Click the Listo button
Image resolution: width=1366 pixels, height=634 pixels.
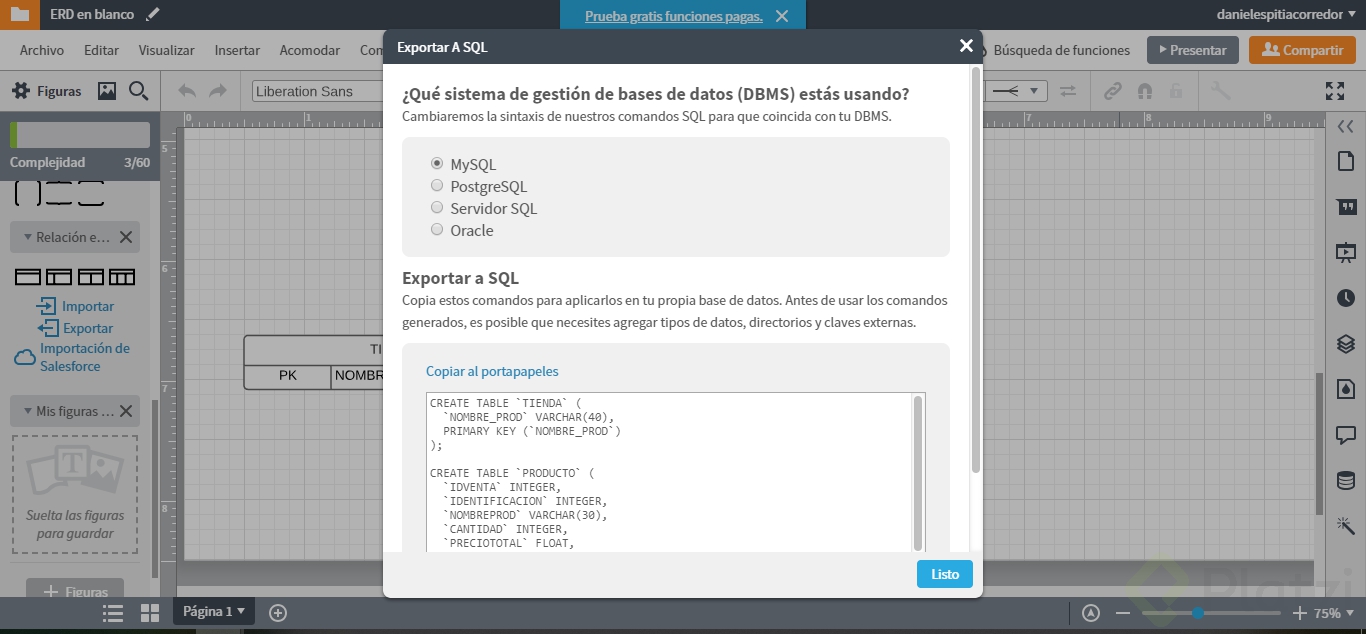[944, 574]
